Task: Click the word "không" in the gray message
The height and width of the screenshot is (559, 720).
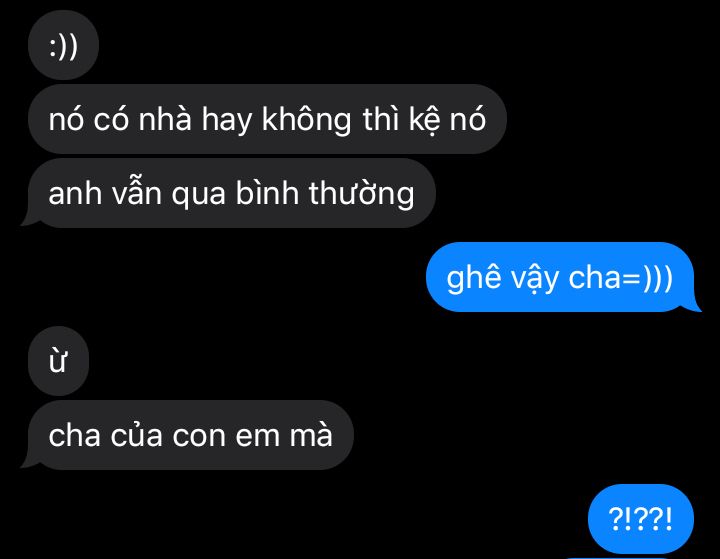Action: (307, 120)
